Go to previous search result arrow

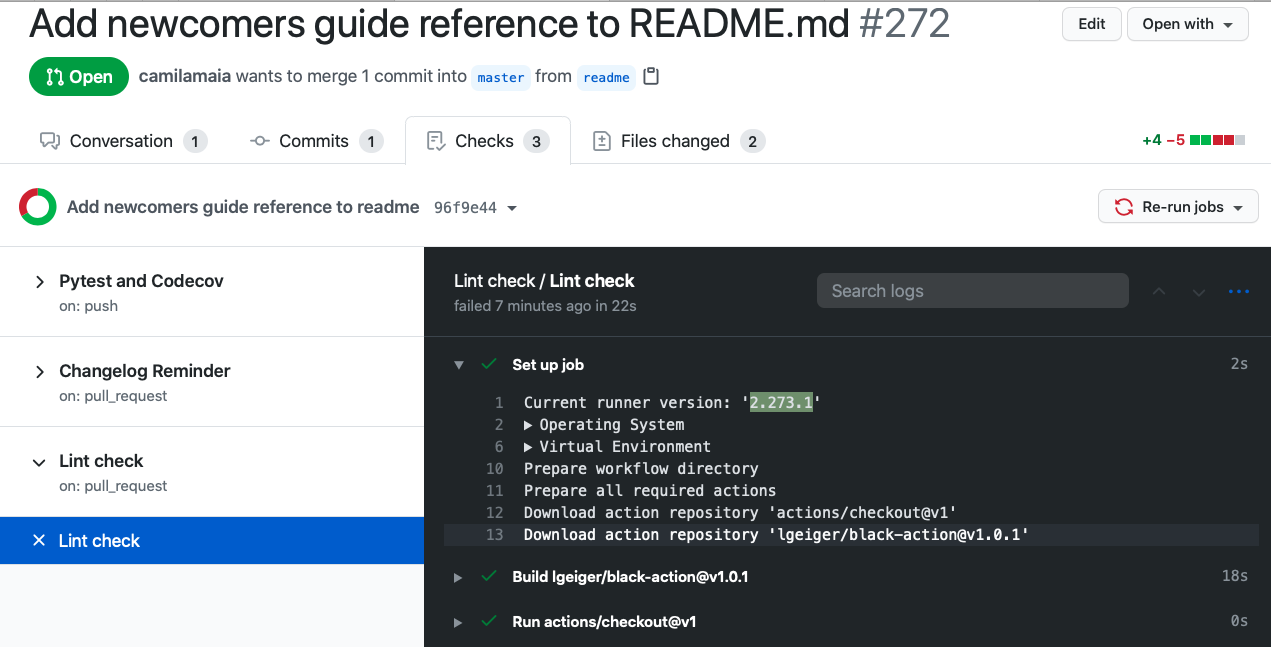tap(1159, 291)
